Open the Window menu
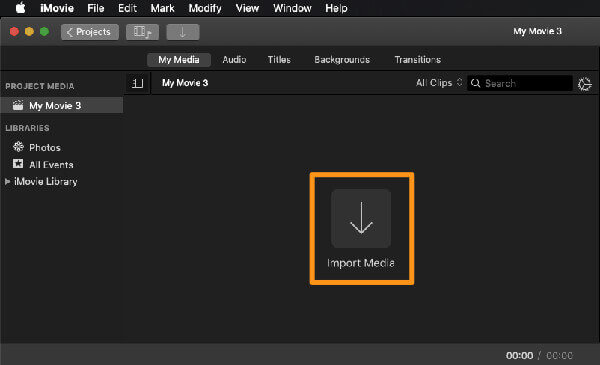600x365 pixels. coord(292,8)
